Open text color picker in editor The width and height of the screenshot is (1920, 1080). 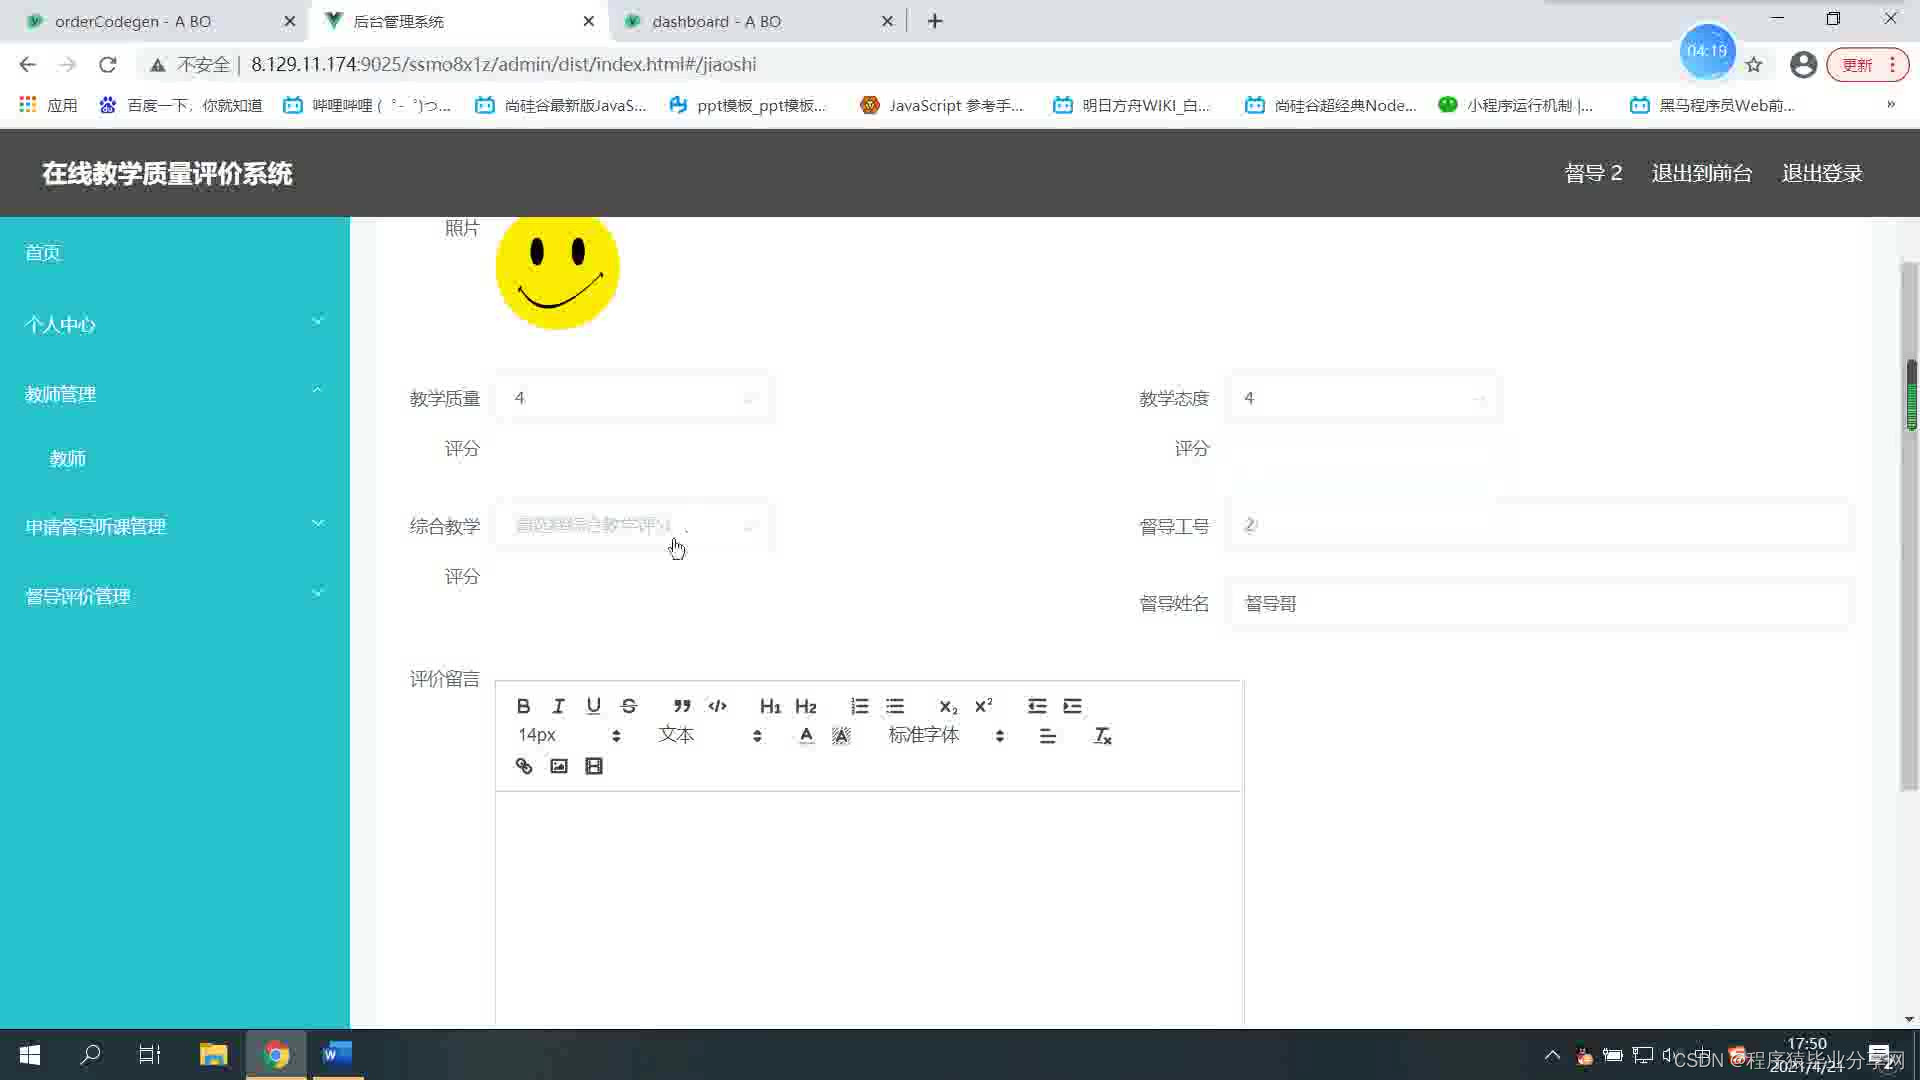click(x=806, y=736)
